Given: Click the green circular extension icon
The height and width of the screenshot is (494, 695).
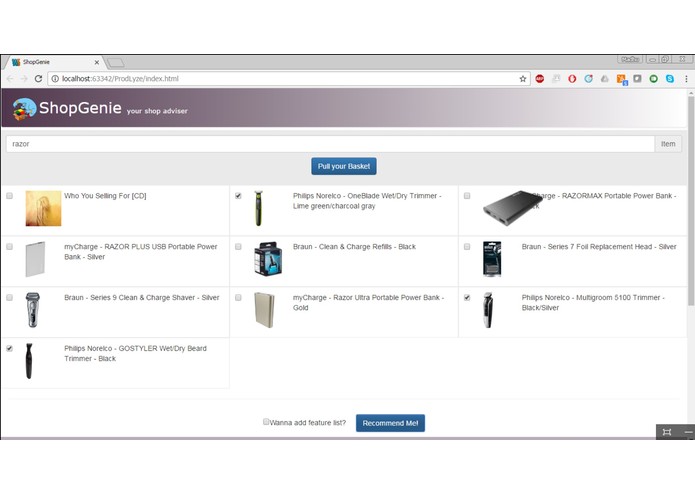Looking at the screenshot, I should pos(653,79).
